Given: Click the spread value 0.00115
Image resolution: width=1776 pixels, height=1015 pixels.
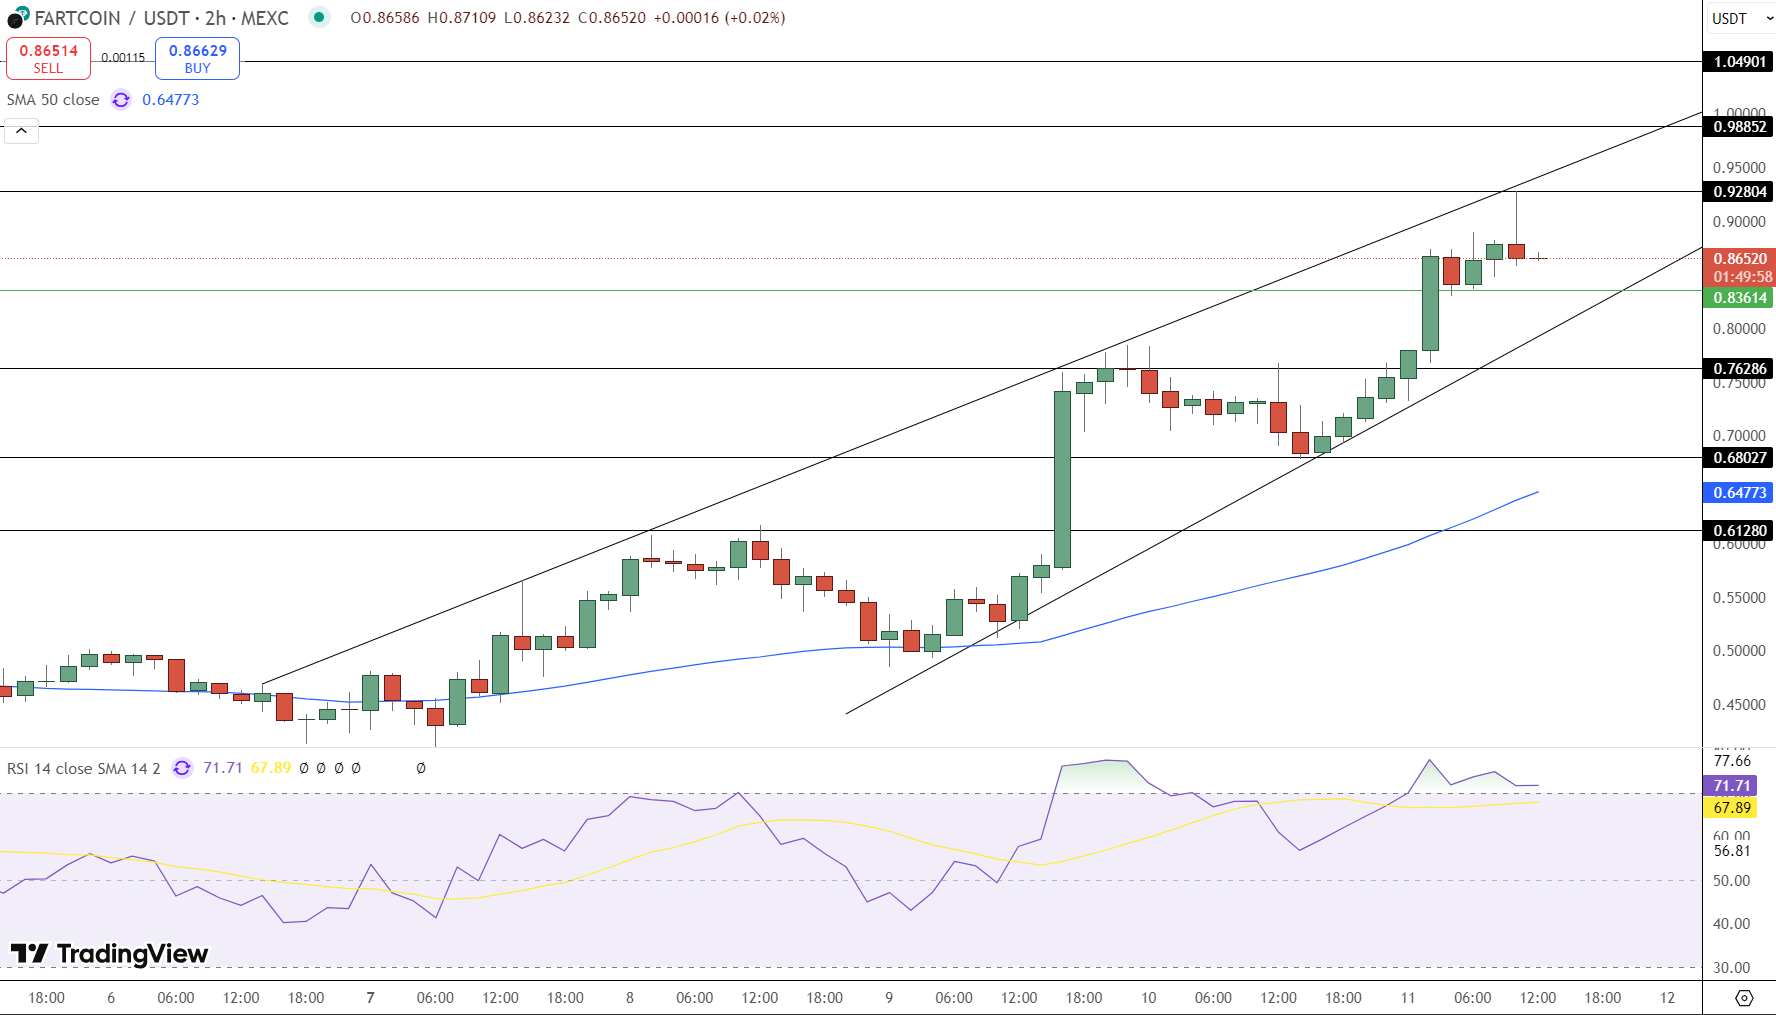Looking at the screenshot, I should (123, 58).
